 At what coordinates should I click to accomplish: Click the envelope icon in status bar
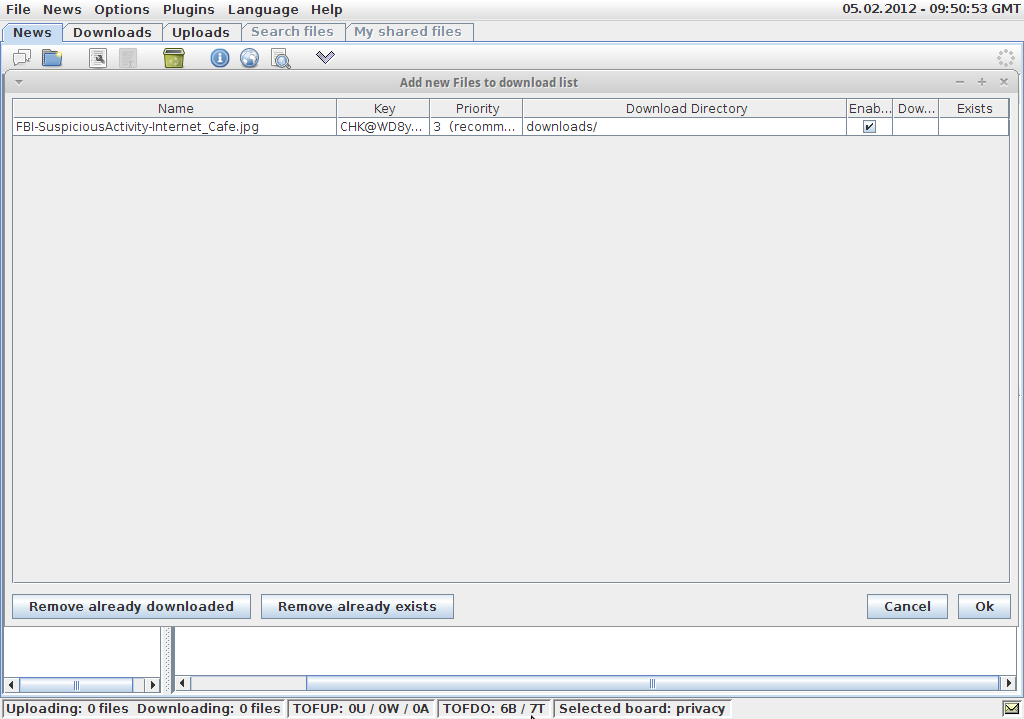(1012, 709)
